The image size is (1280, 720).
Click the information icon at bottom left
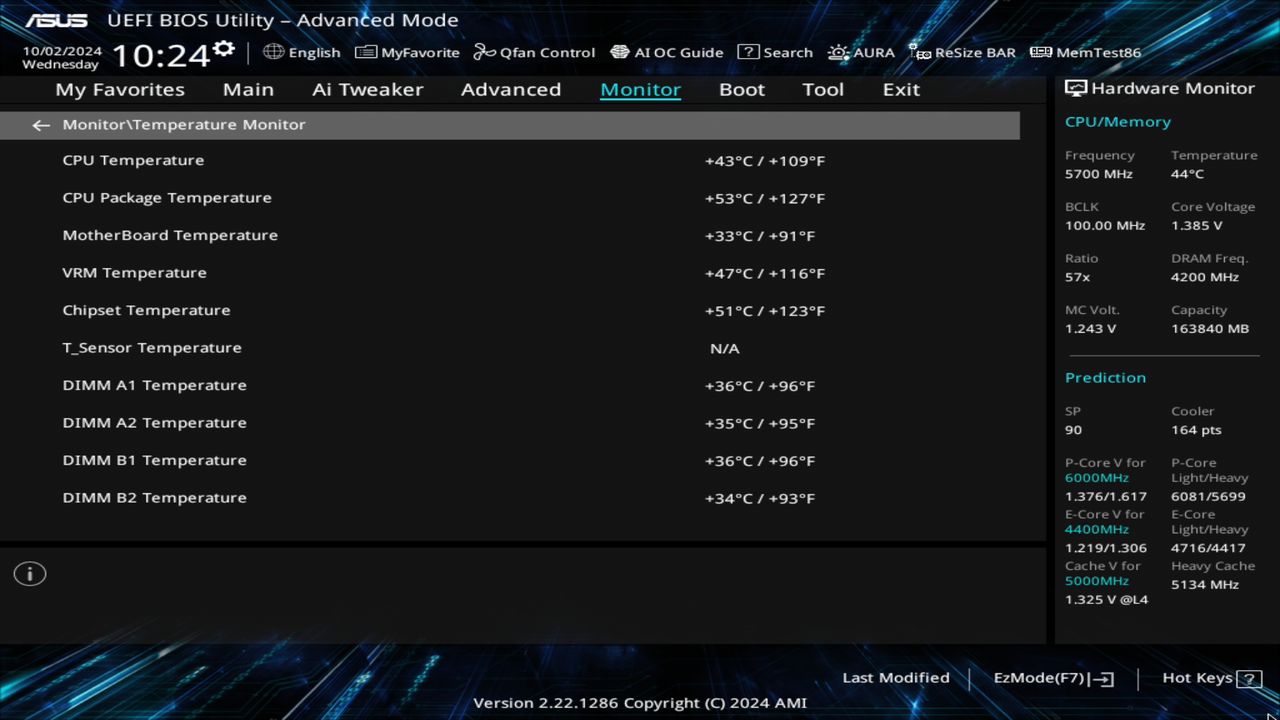(x=30, y=573)
